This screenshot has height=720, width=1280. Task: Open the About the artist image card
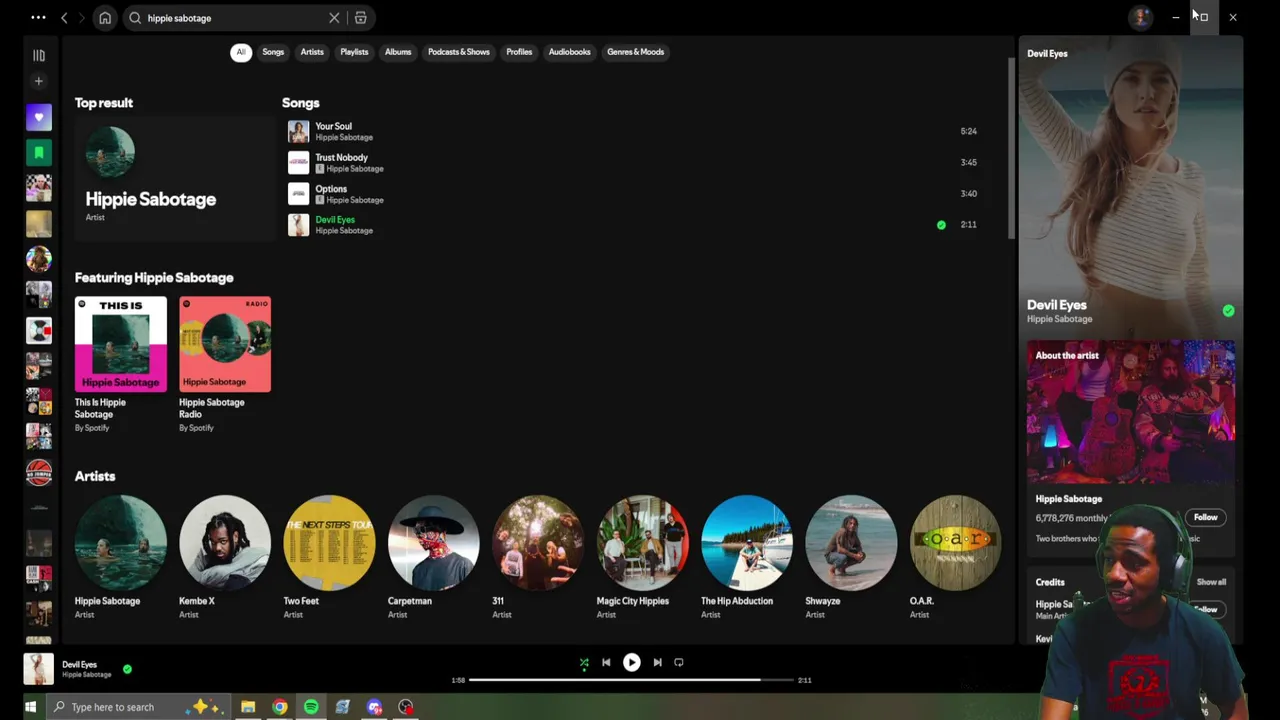click(1131, 412)
